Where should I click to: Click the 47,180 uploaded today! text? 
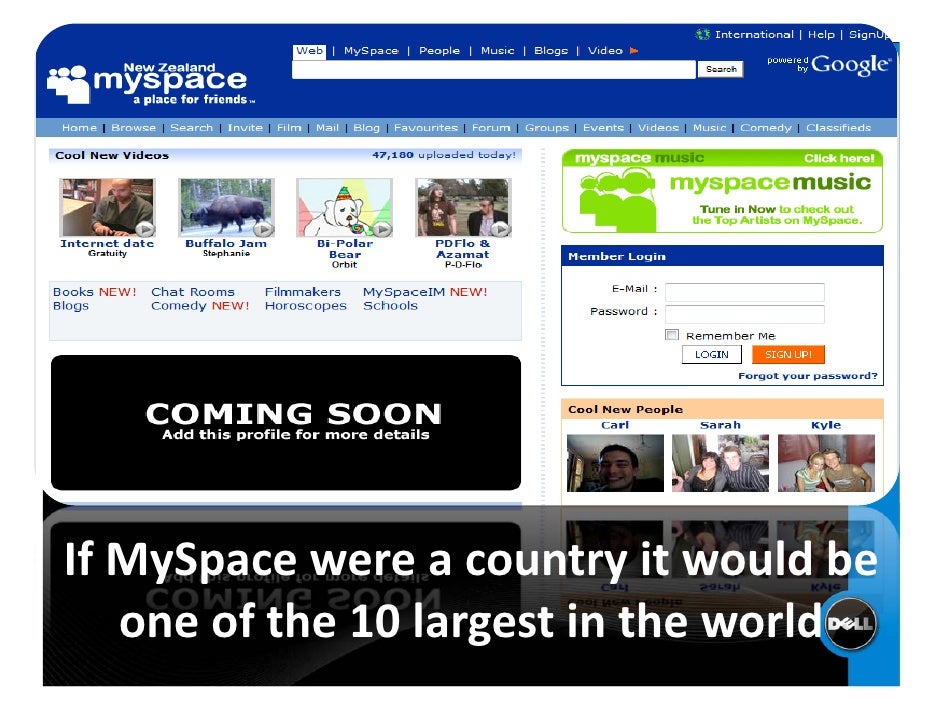pyautogui.click(x=444, y=155)
